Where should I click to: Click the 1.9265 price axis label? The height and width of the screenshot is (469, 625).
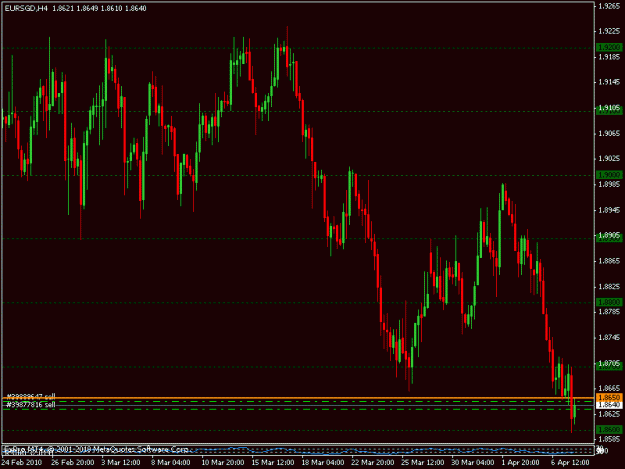click(x=610, y=6)
